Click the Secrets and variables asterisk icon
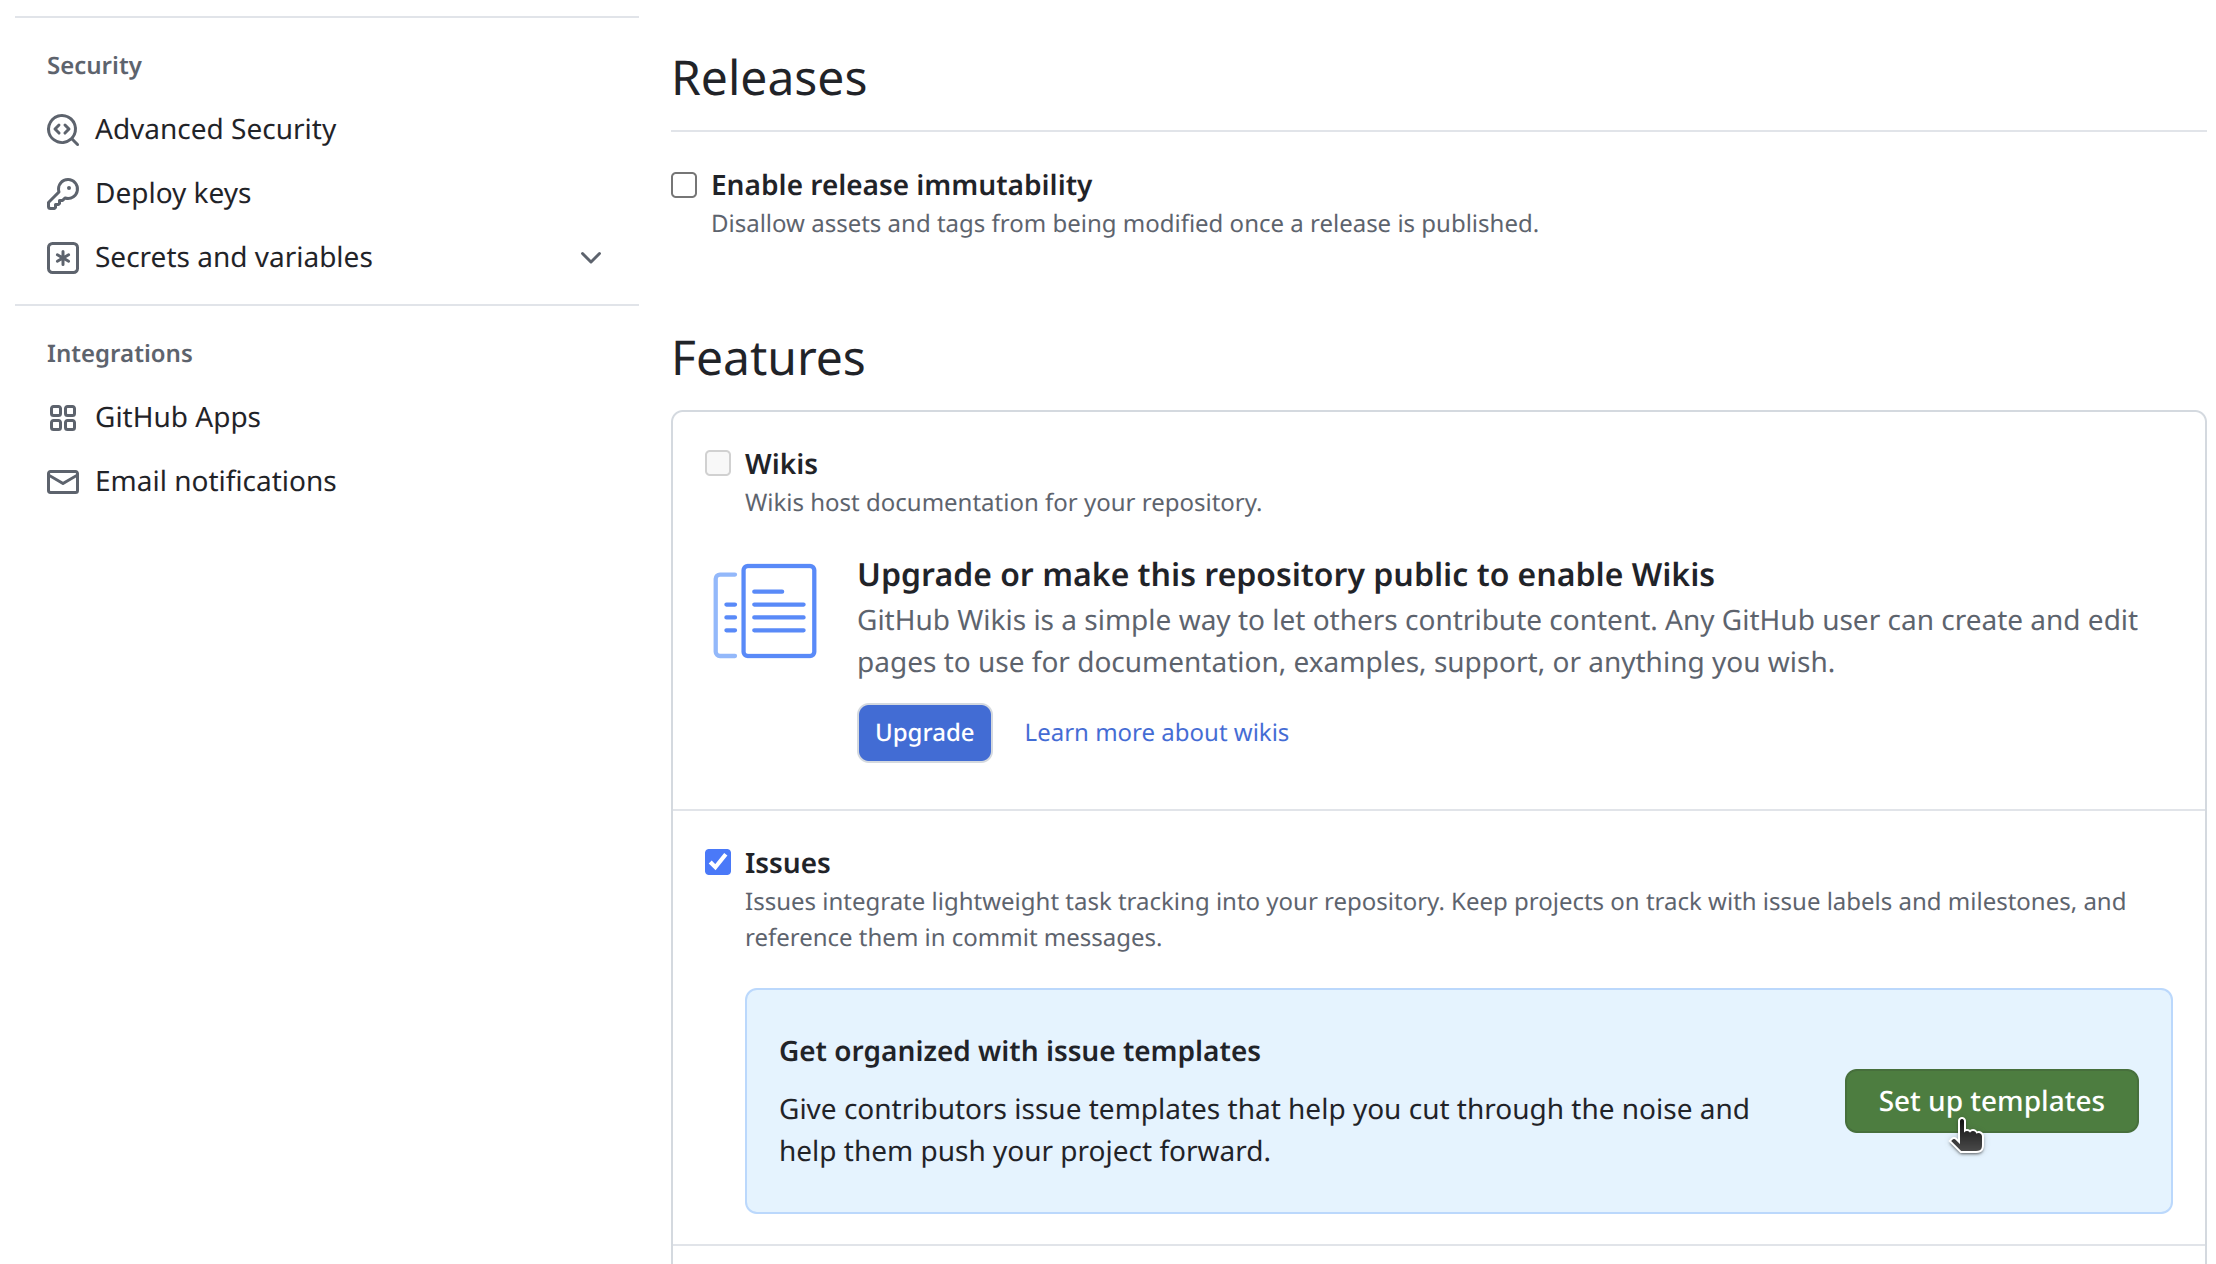This screenshot has height=1264, width=2216. 63,258
